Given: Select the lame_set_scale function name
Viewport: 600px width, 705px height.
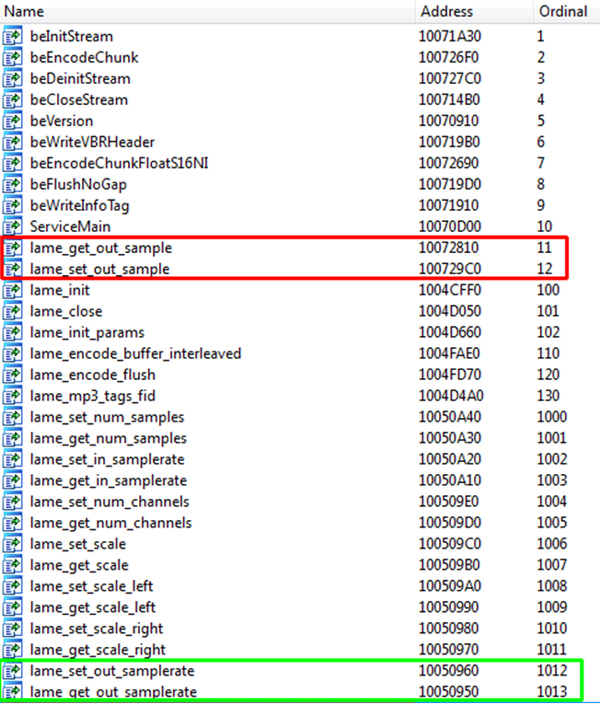Looking at the screenshot, I should (x=78, y=544).
